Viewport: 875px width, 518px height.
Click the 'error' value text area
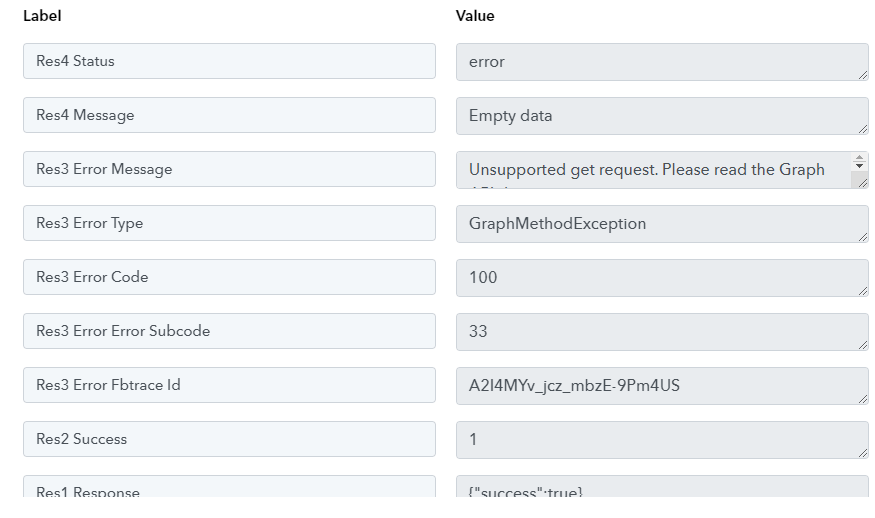(x=662, y=62)
